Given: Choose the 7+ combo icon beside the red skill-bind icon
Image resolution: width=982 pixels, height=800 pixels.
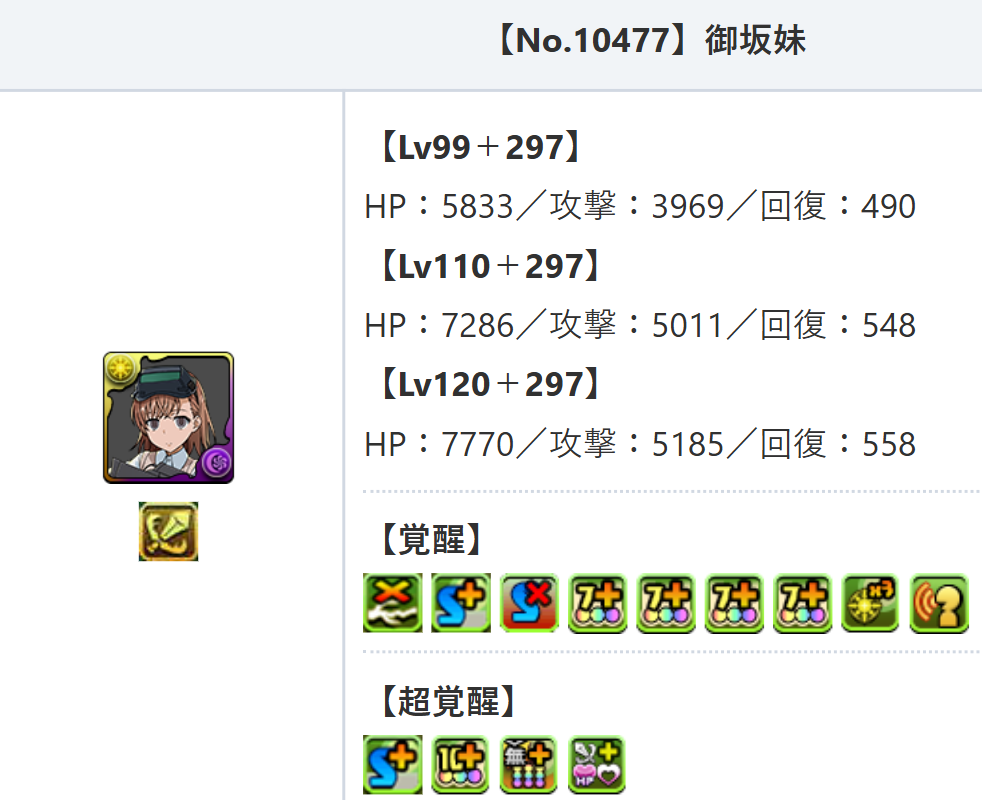Looking at the screenshot, I should click(597, 603).
